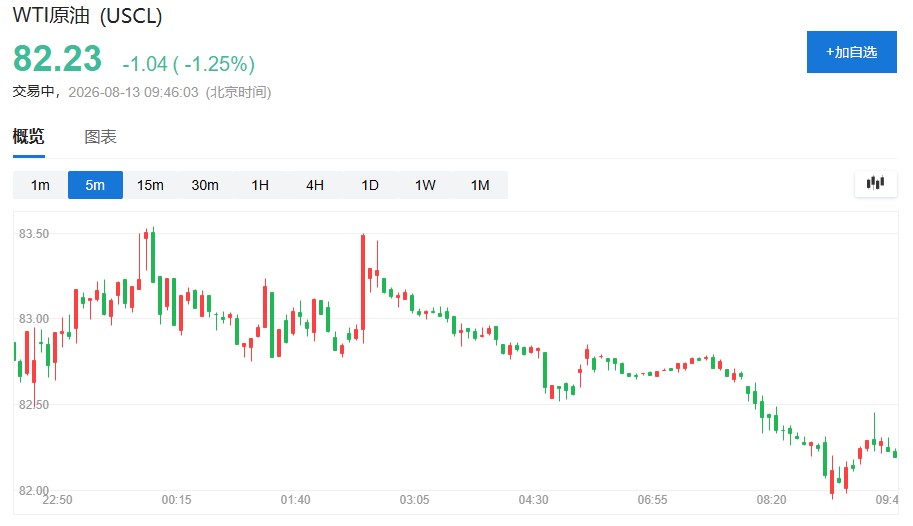Choose the 1H timeframe
This screenshot has width=913, height=526.
point(260,185)
